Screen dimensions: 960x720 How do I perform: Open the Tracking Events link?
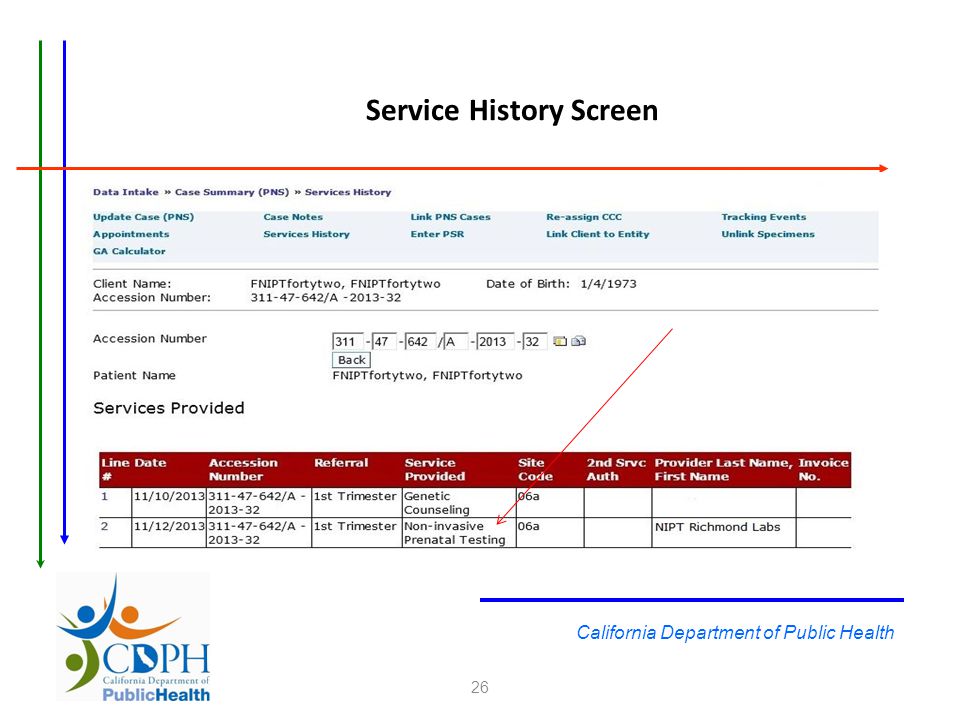763,217
